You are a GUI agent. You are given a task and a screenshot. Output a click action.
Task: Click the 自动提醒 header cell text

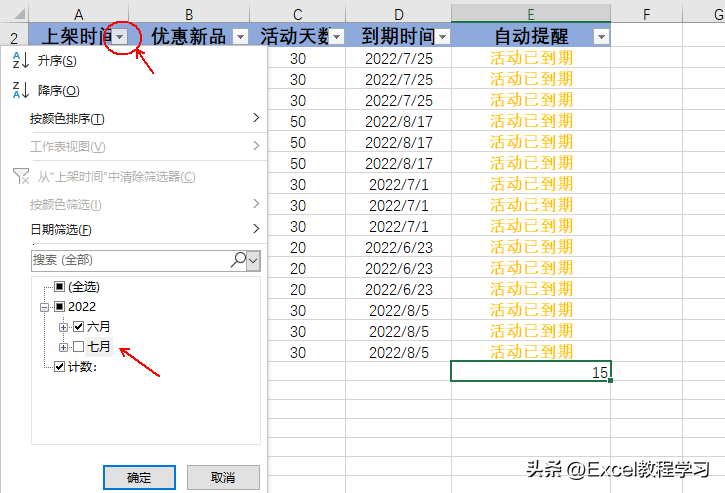(x=531, y=36)
